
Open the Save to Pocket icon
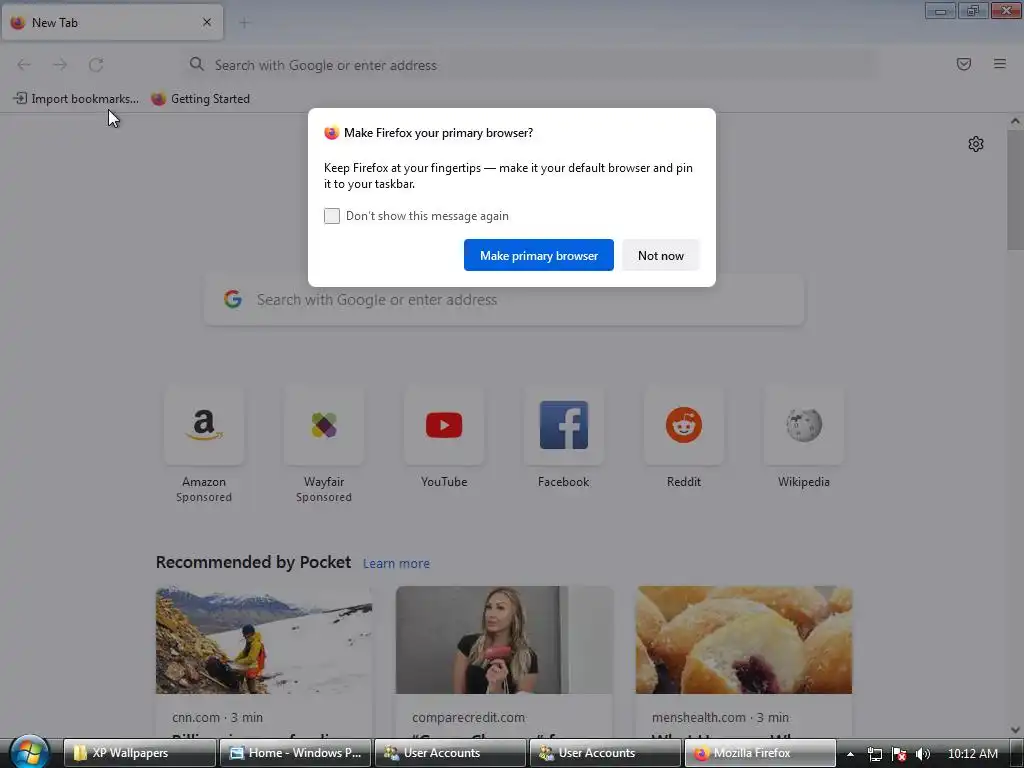pos(964,64)
